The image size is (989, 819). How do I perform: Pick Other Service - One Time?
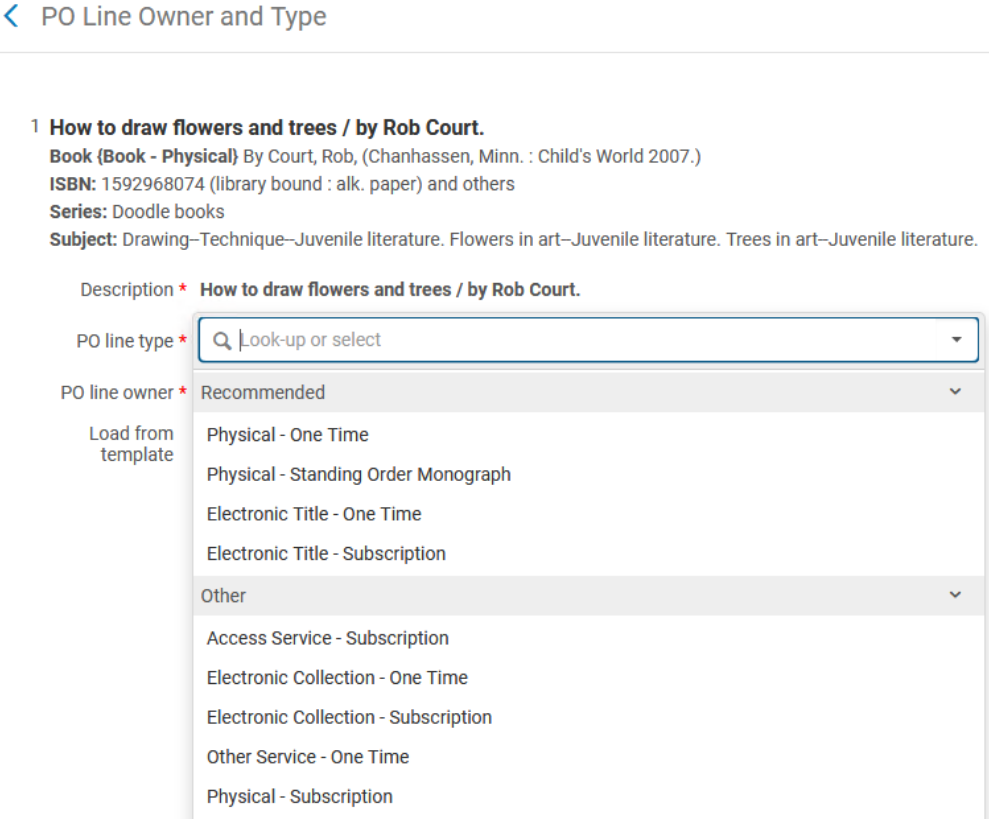[x=307, y=757]
